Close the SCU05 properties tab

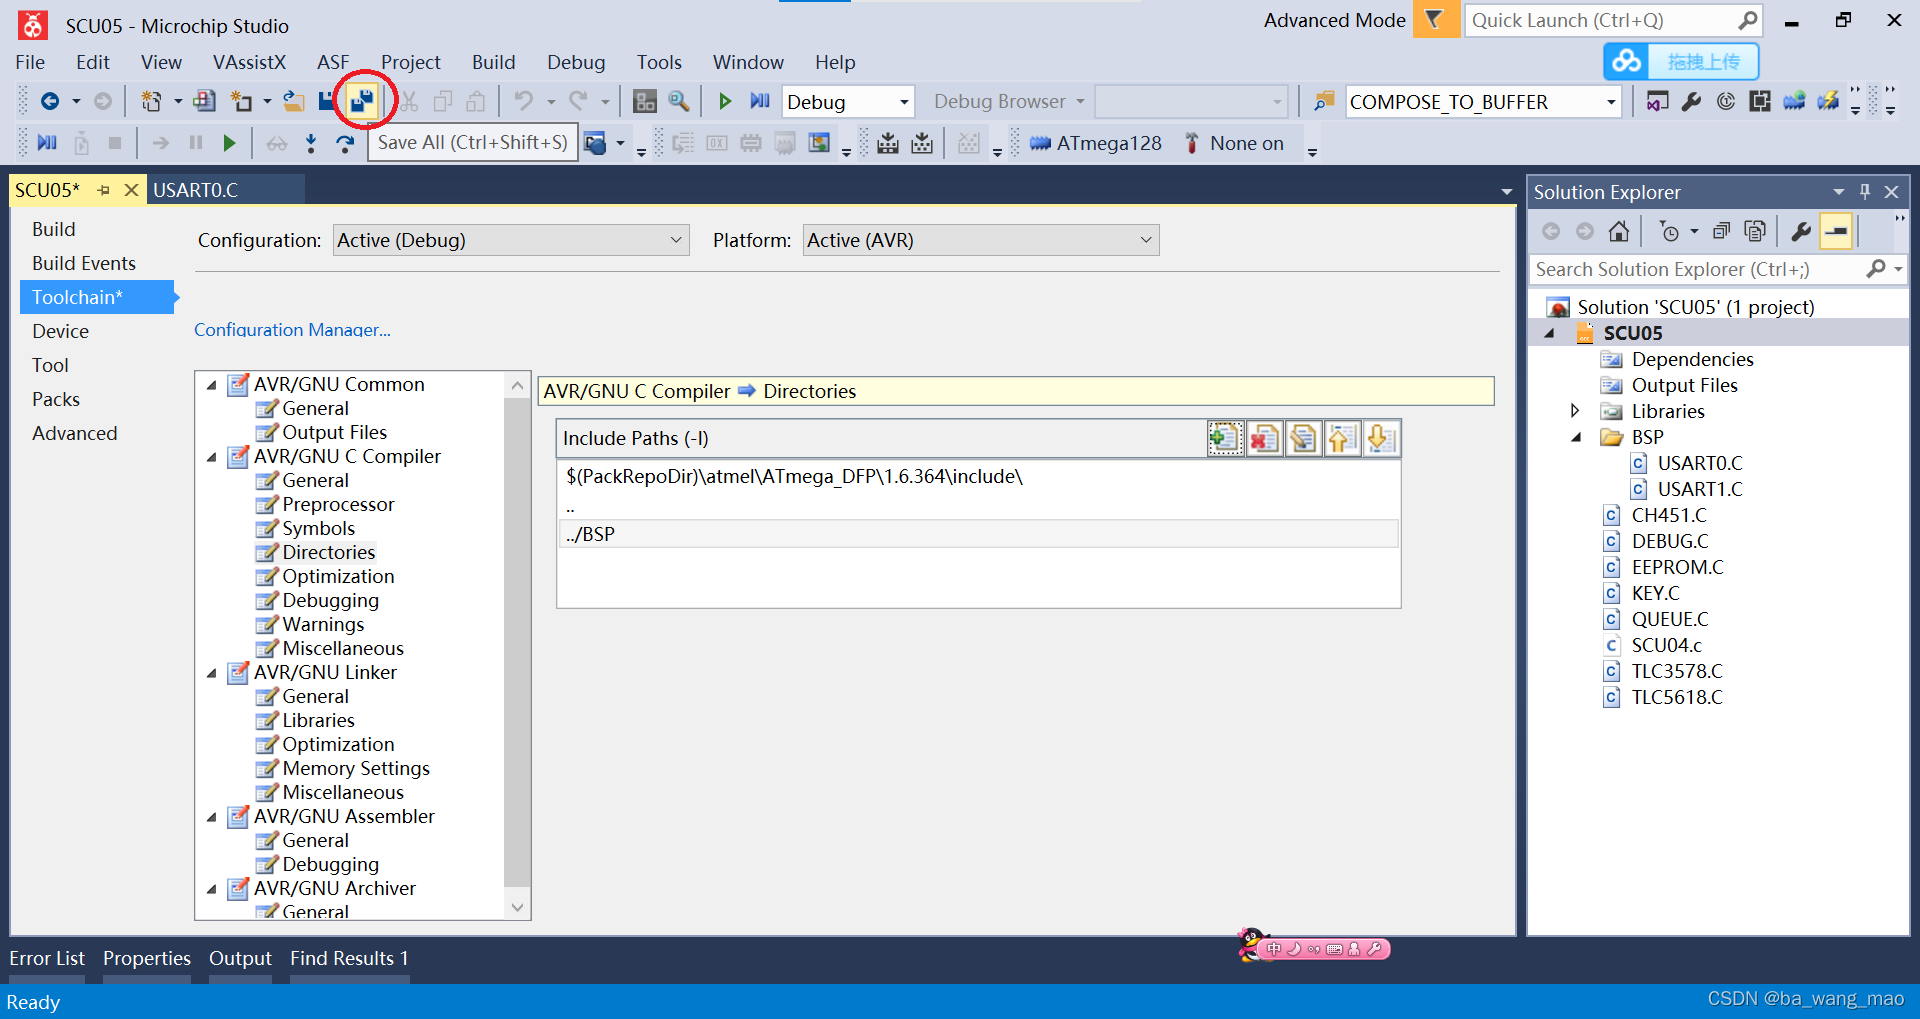131,190
